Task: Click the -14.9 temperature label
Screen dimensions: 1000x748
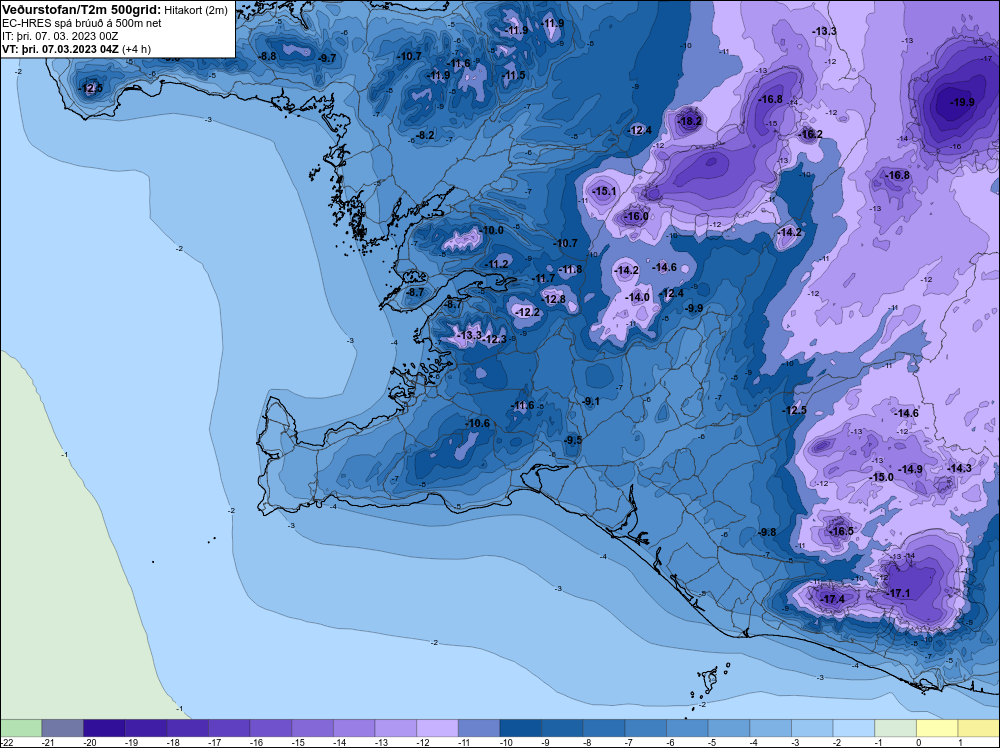Action: point(910,469)
